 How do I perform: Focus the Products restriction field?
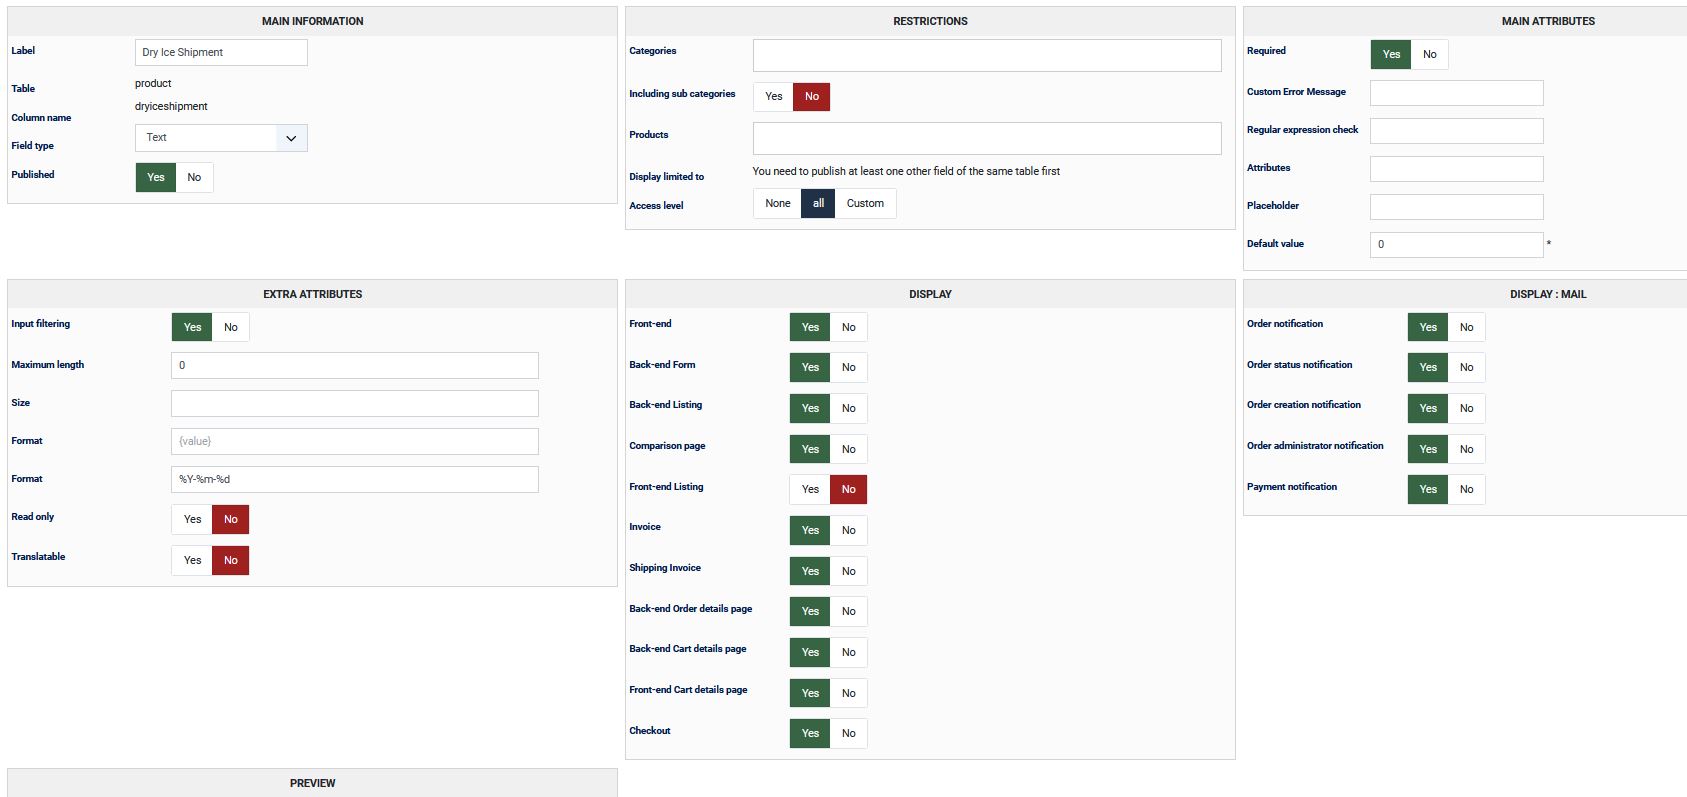pyautogui.click(x=986, y=138)
